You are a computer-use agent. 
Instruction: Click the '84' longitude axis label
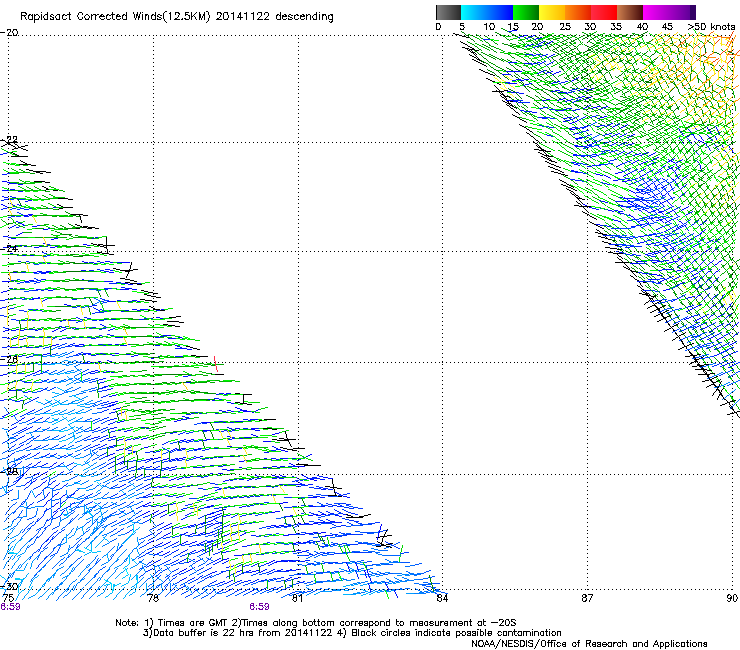(x=442, y=598)
